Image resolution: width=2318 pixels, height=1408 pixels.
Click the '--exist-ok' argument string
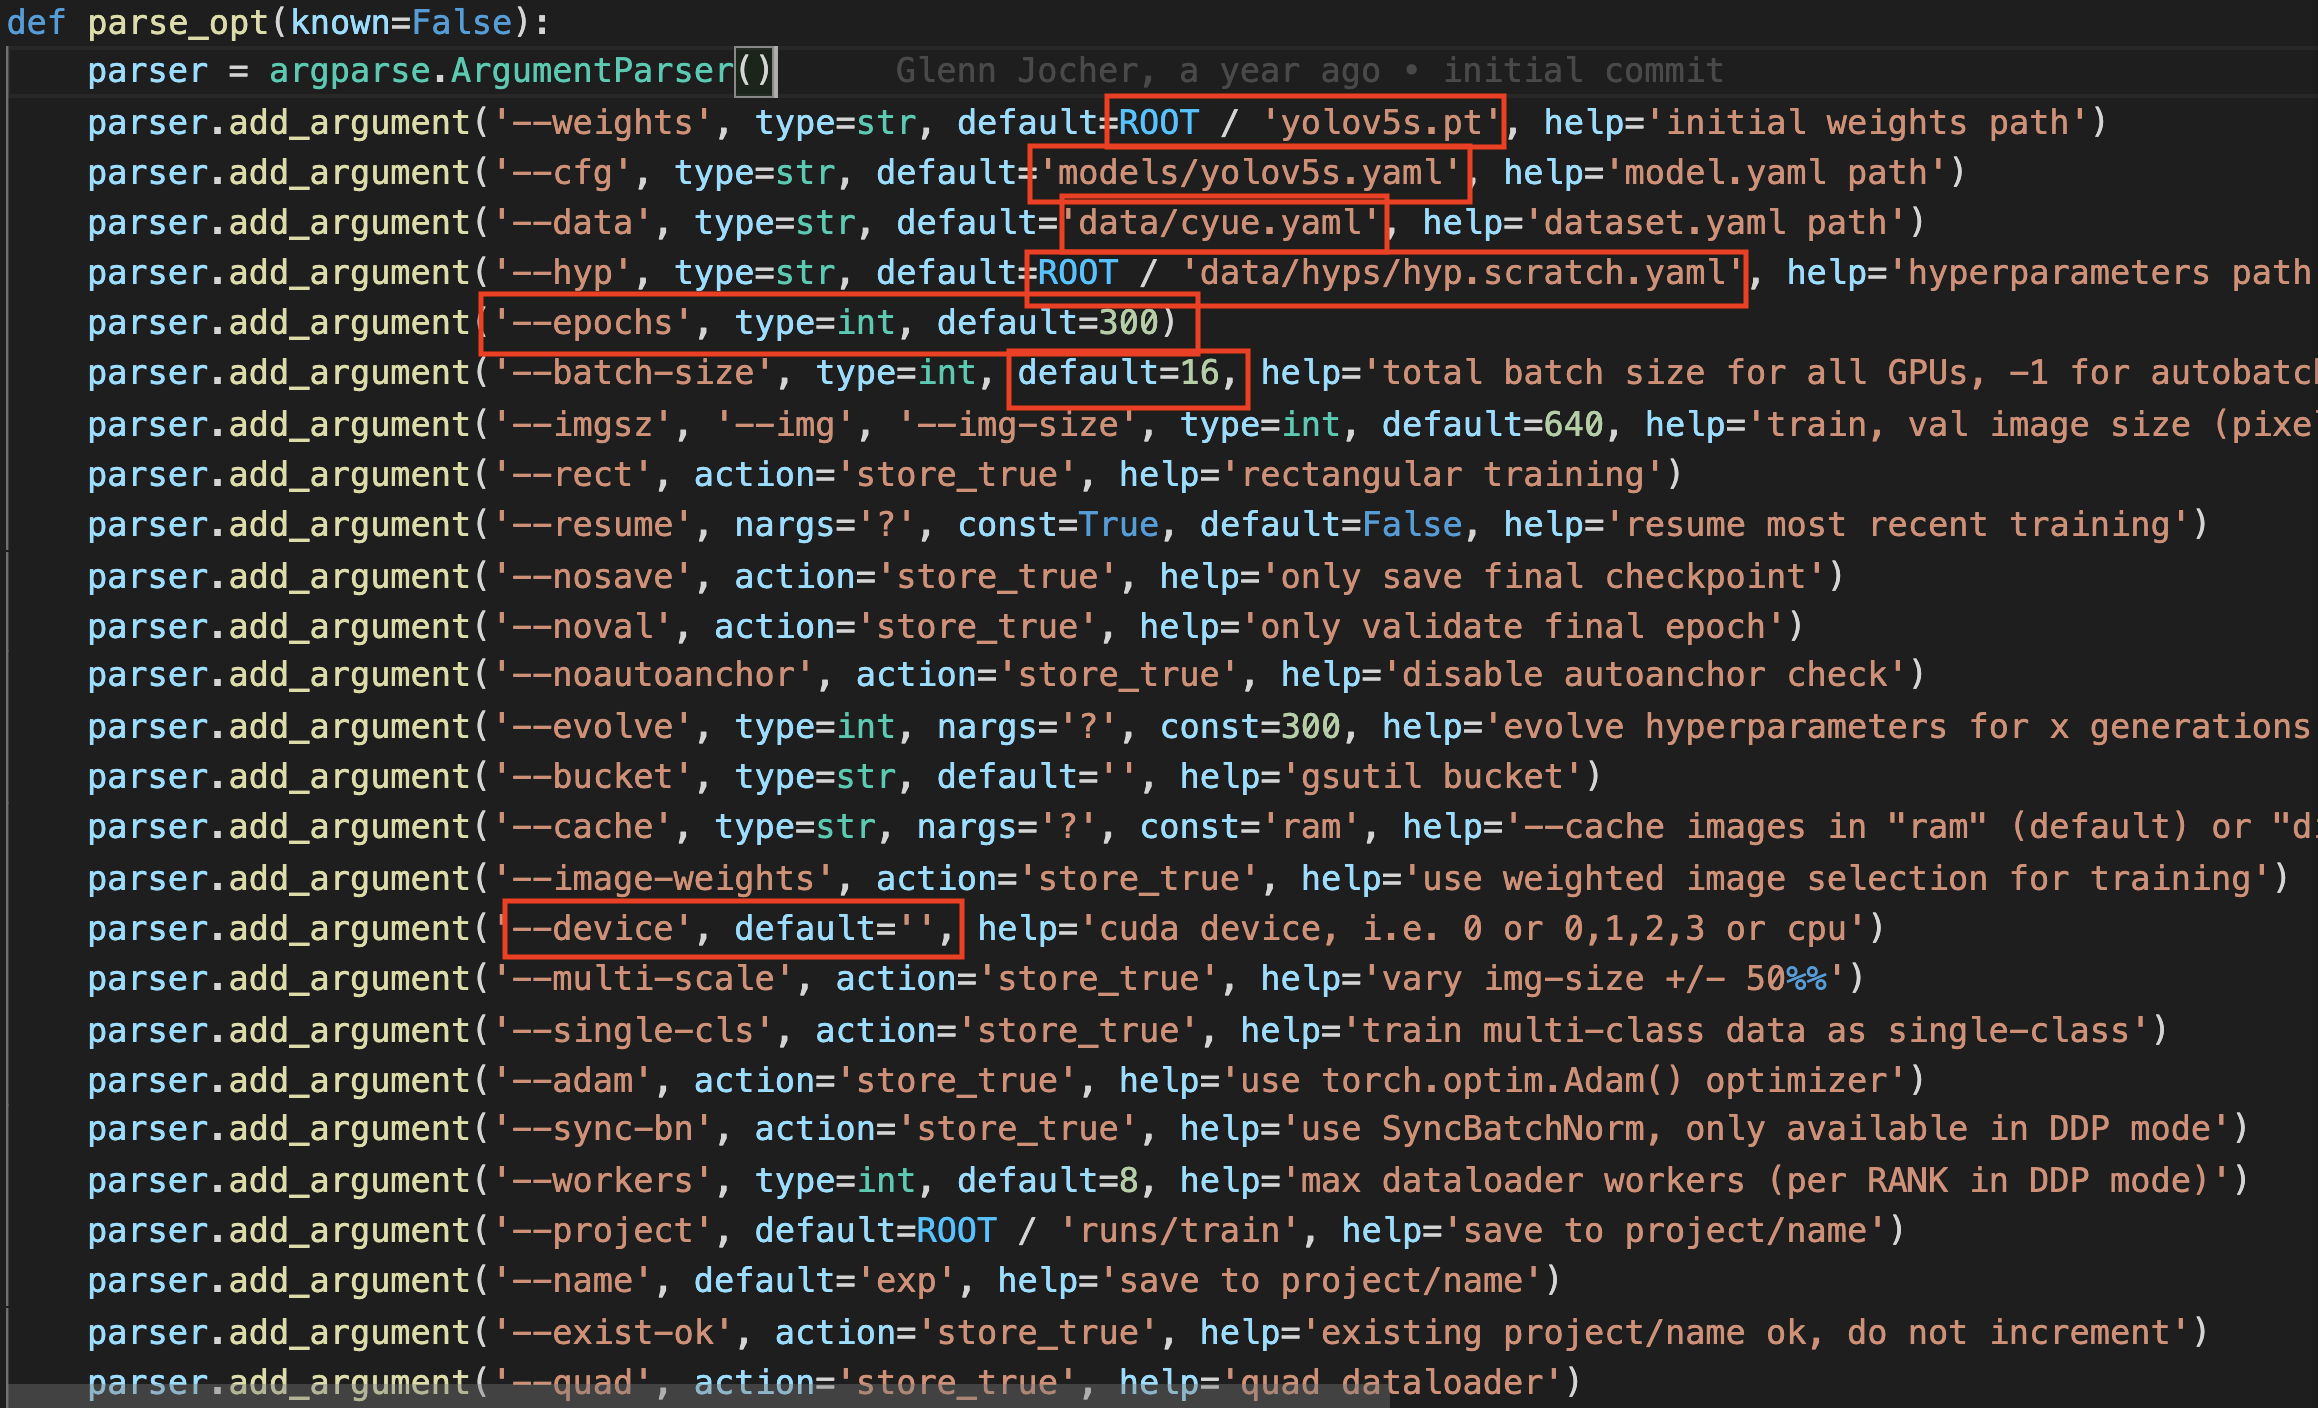612,1333
